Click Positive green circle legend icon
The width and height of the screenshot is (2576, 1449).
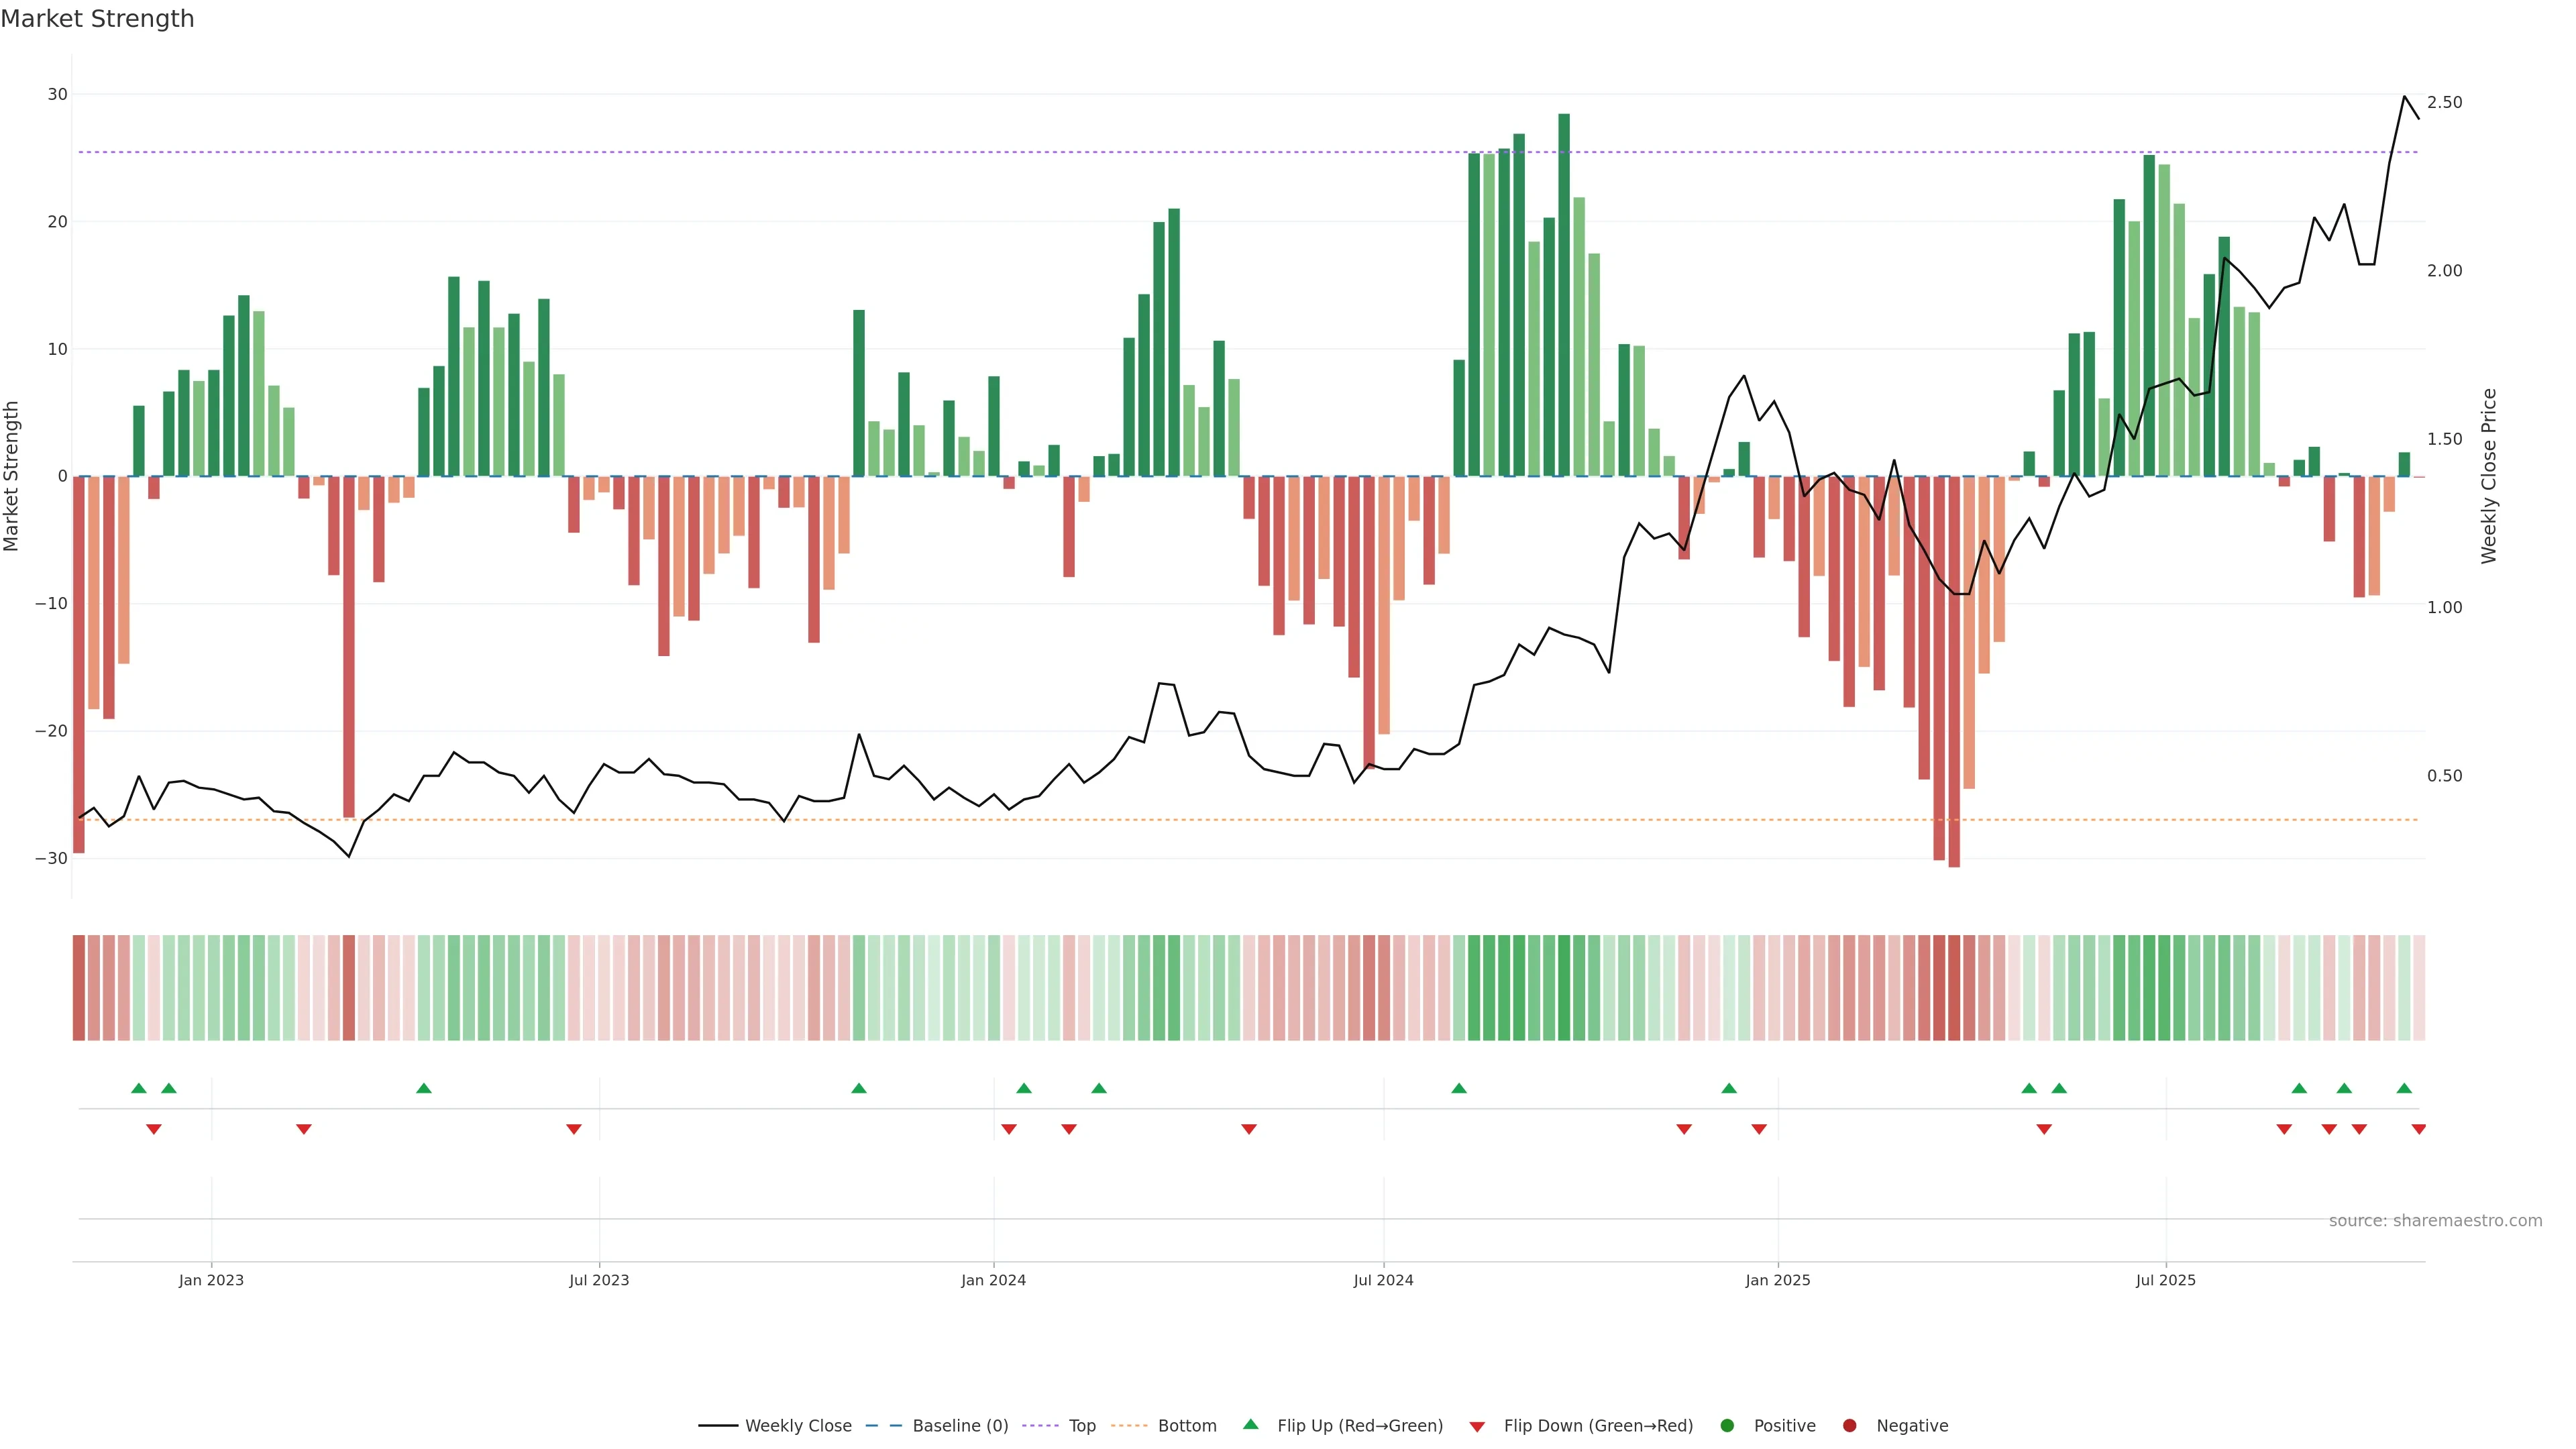point(1727,1426)
